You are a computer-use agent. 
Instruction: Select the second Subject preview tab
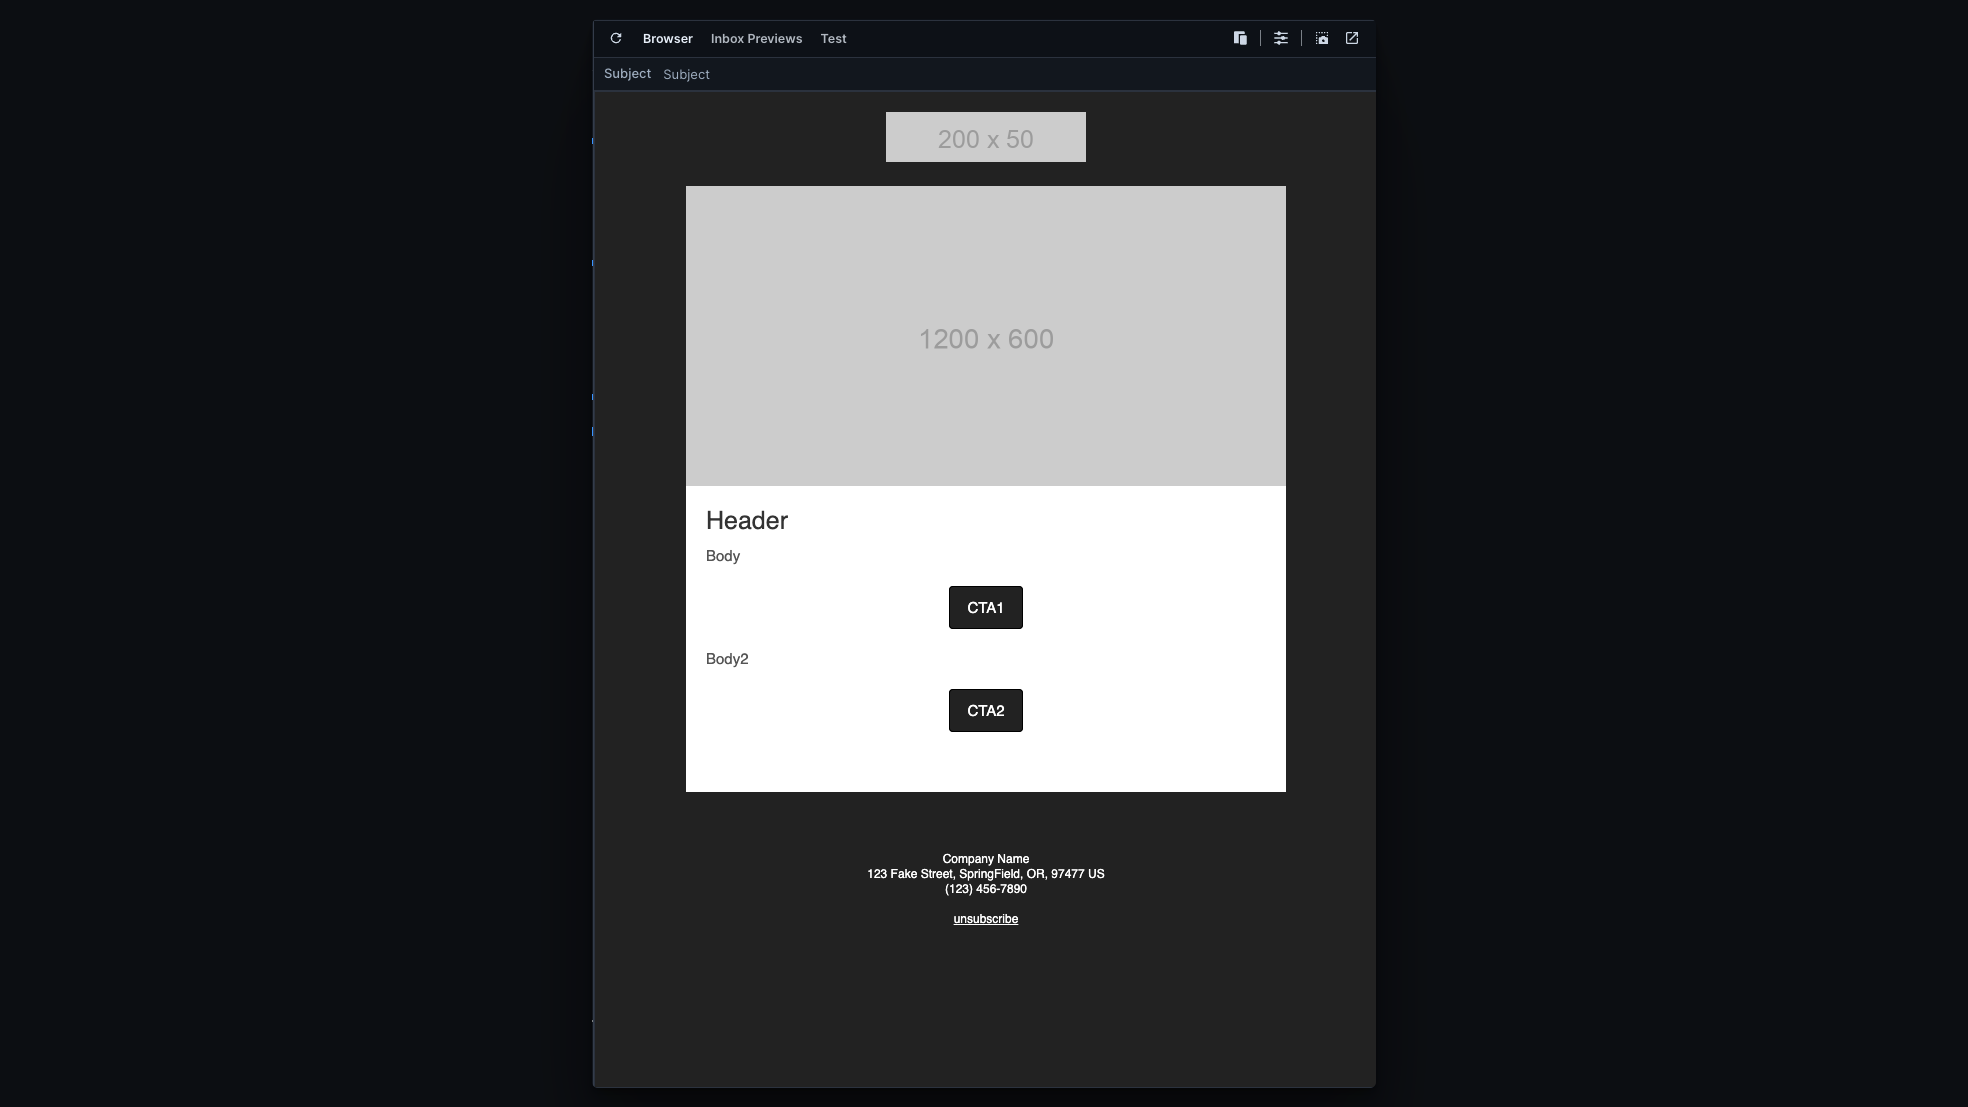coord(687,73)
